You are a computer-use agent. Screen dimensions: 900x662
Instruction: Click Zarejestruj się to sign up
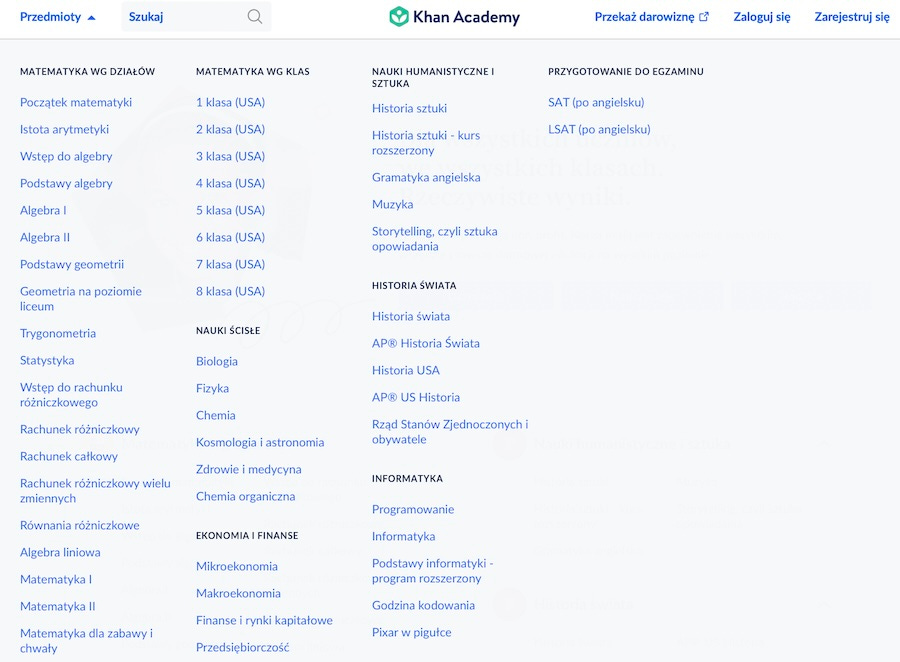(852, 17)
